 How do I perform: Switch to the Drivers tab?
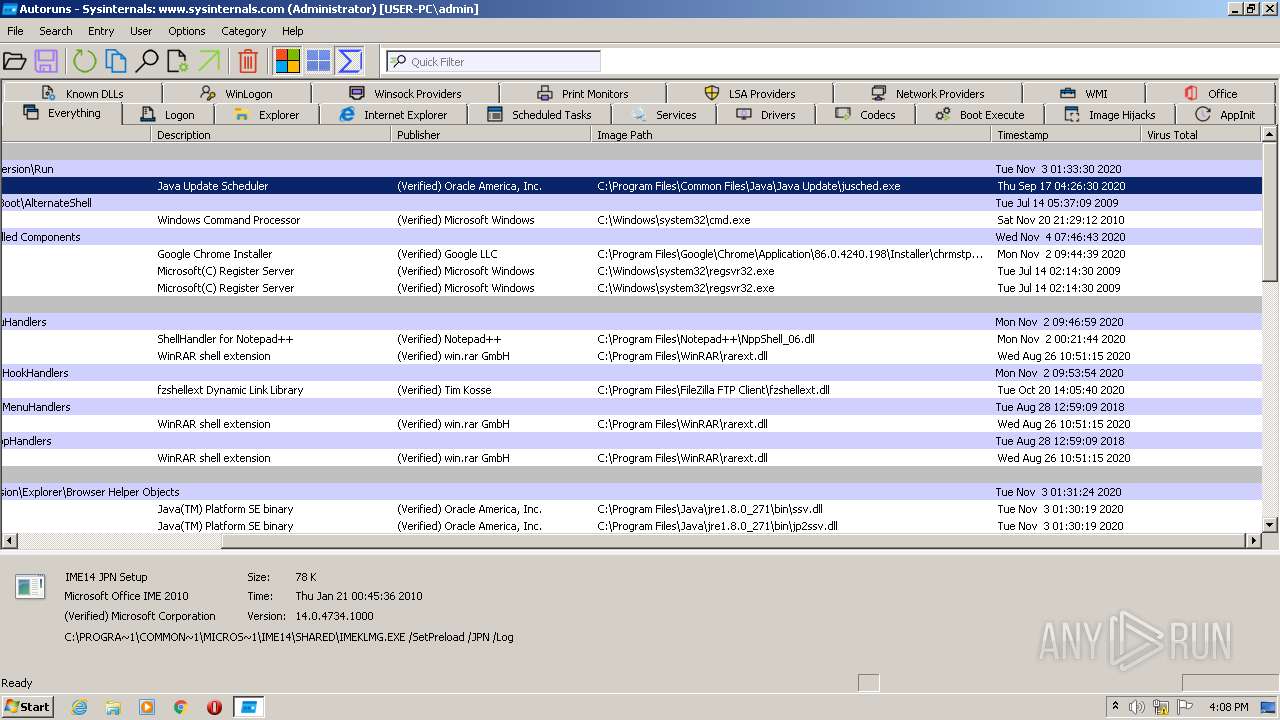766,115
